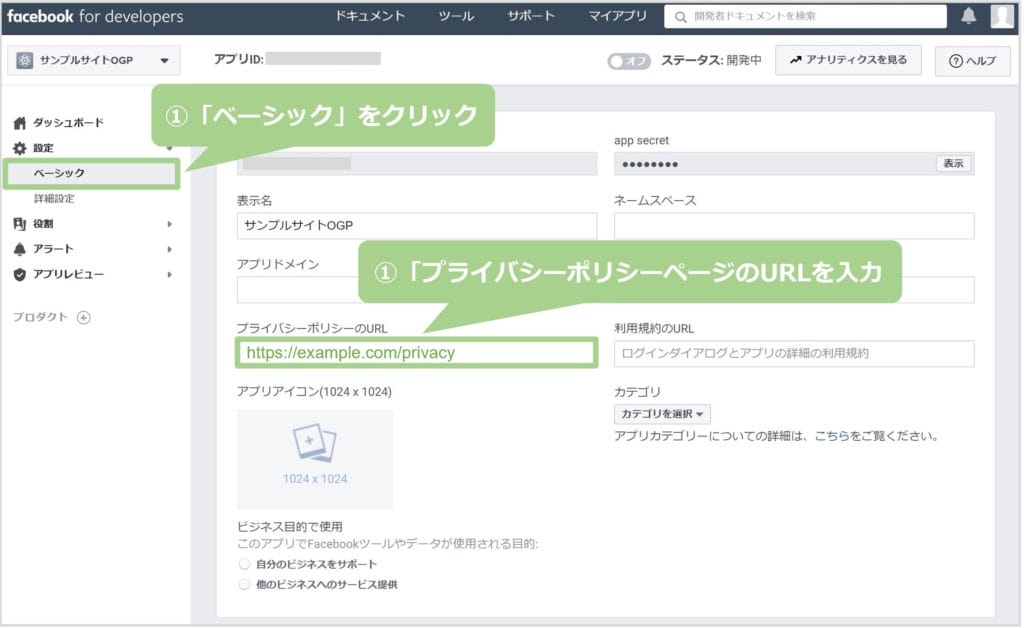Toggle the app status switch オフ
The width and height of the screenshot is (1024, 628).
pyautogui.click(x=630, y=61)
